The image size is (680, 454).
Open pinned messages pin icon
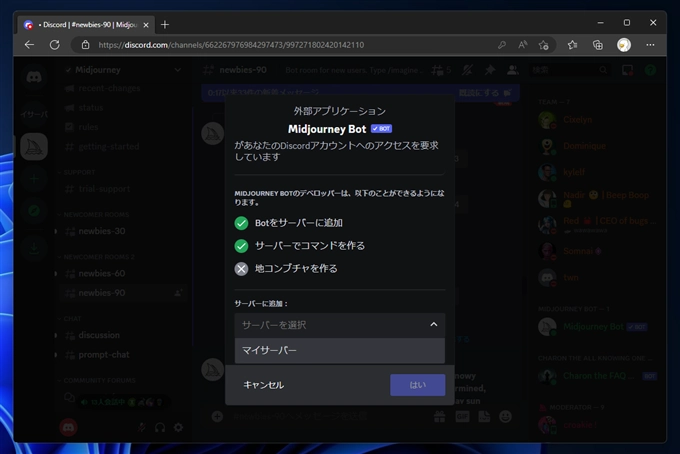490,70
